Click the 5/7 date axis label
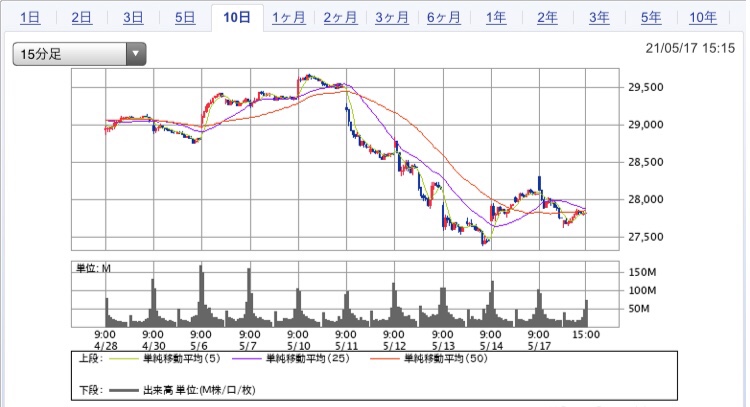Viewport: 750px width, 407px height. [249, 346]
